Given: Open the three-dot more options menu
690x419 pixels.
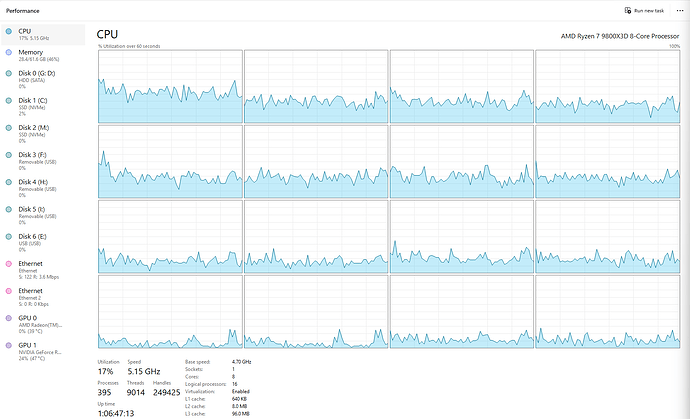Looking at the screenshot, I should coord(680,11).
